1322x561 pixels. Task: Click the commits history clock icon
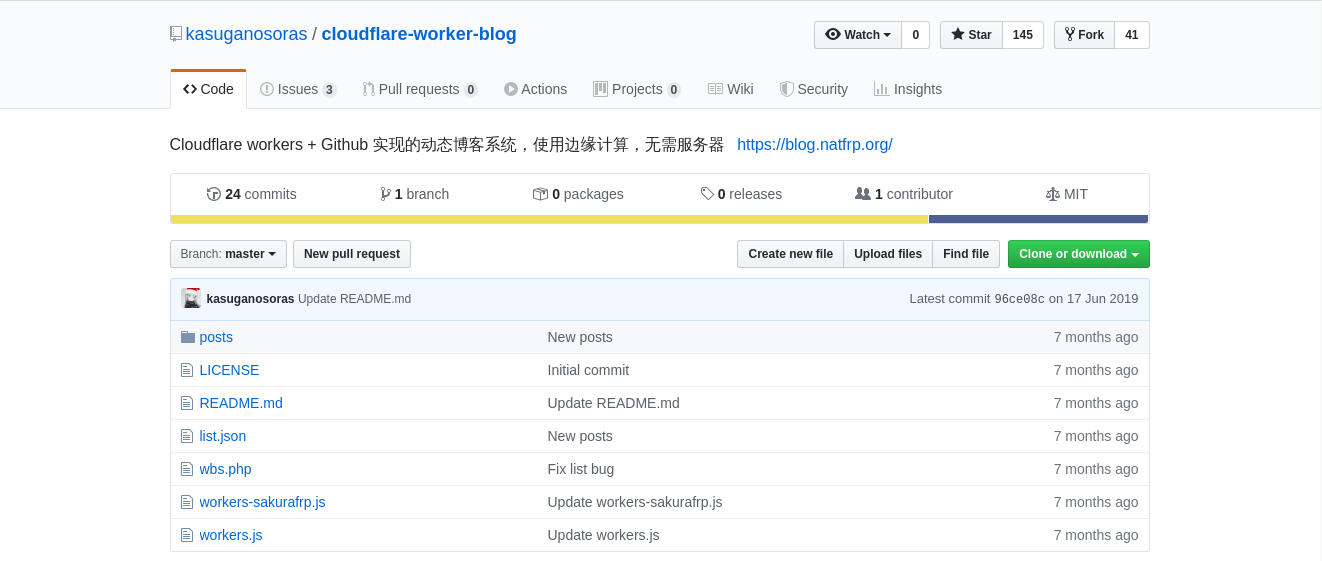[x=214, y=194]
